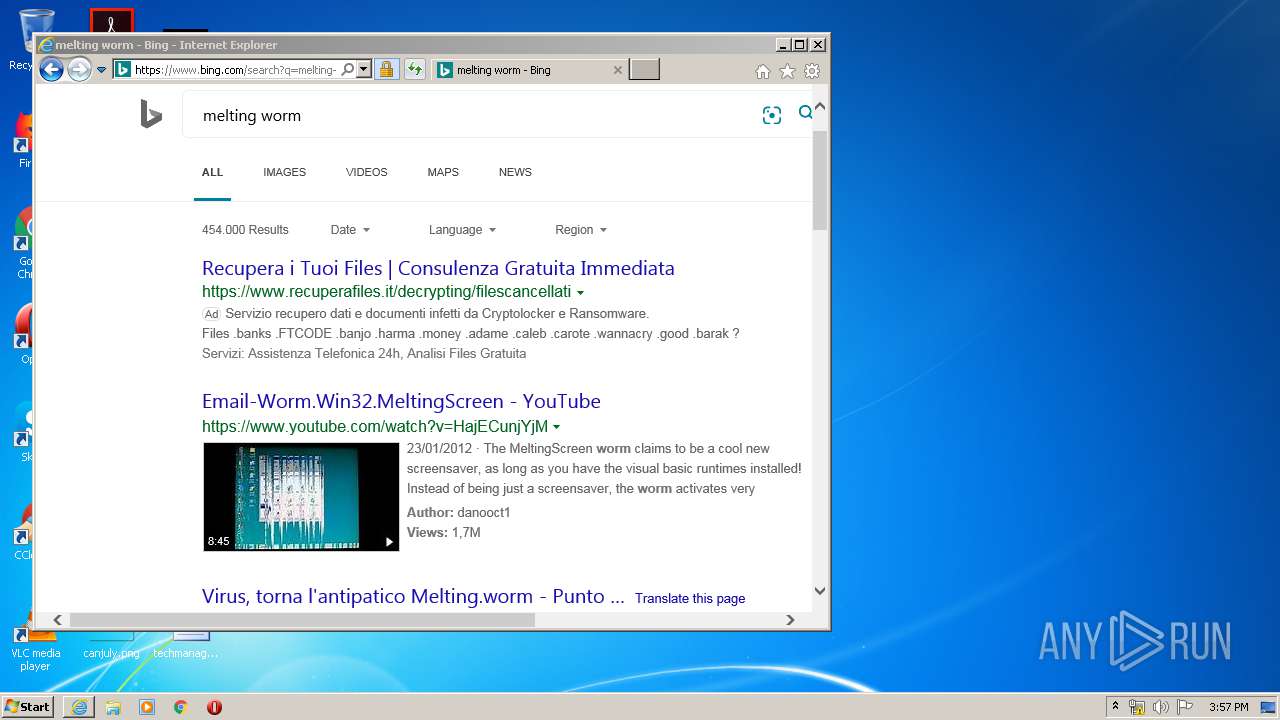Click the Show desktop button in tray corner
This screenshot has width=1280, height=720.
tap(1268, 707)
